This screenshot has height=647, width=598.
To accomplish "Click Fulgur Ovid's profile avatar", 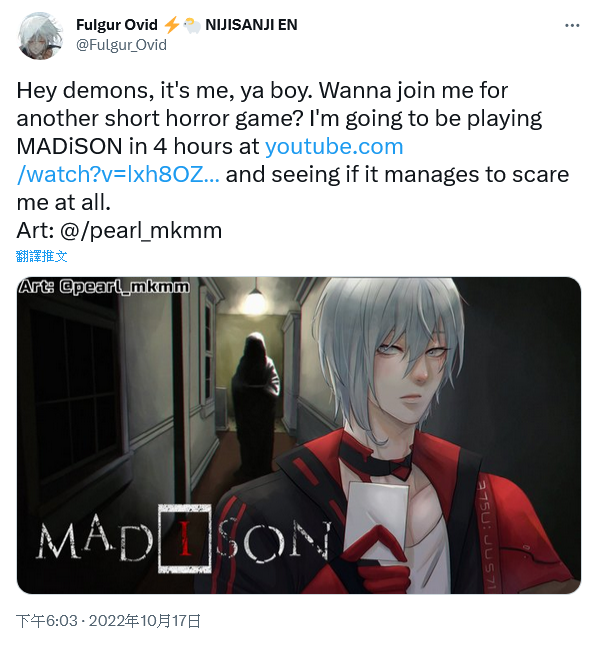I will point(40,36).
